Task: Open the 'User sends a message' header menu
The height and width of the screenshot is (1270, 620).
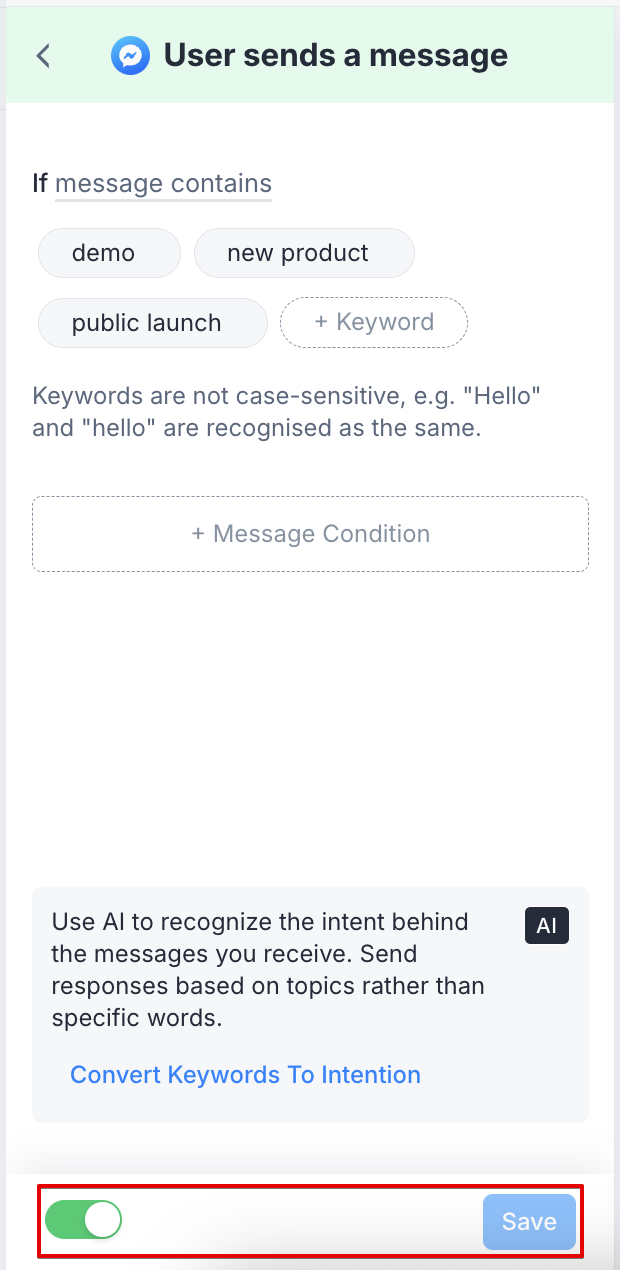Action: click(x=336, y=55)
